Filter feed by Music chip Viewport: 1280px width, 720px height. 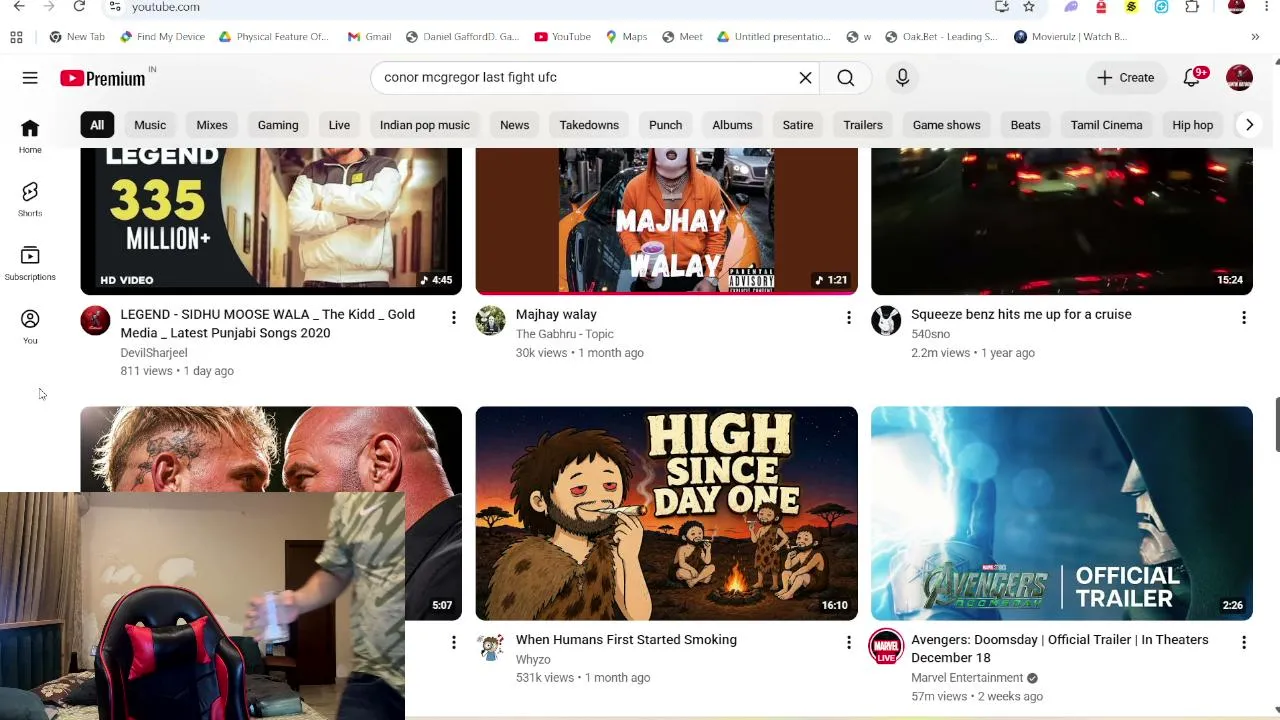click(150, 125)
